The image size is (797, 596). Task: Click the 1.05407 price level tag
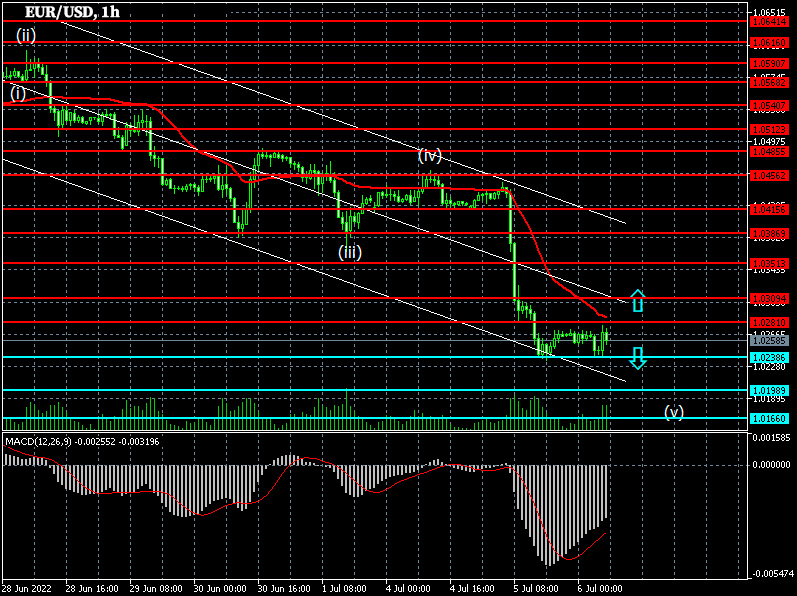770,106
